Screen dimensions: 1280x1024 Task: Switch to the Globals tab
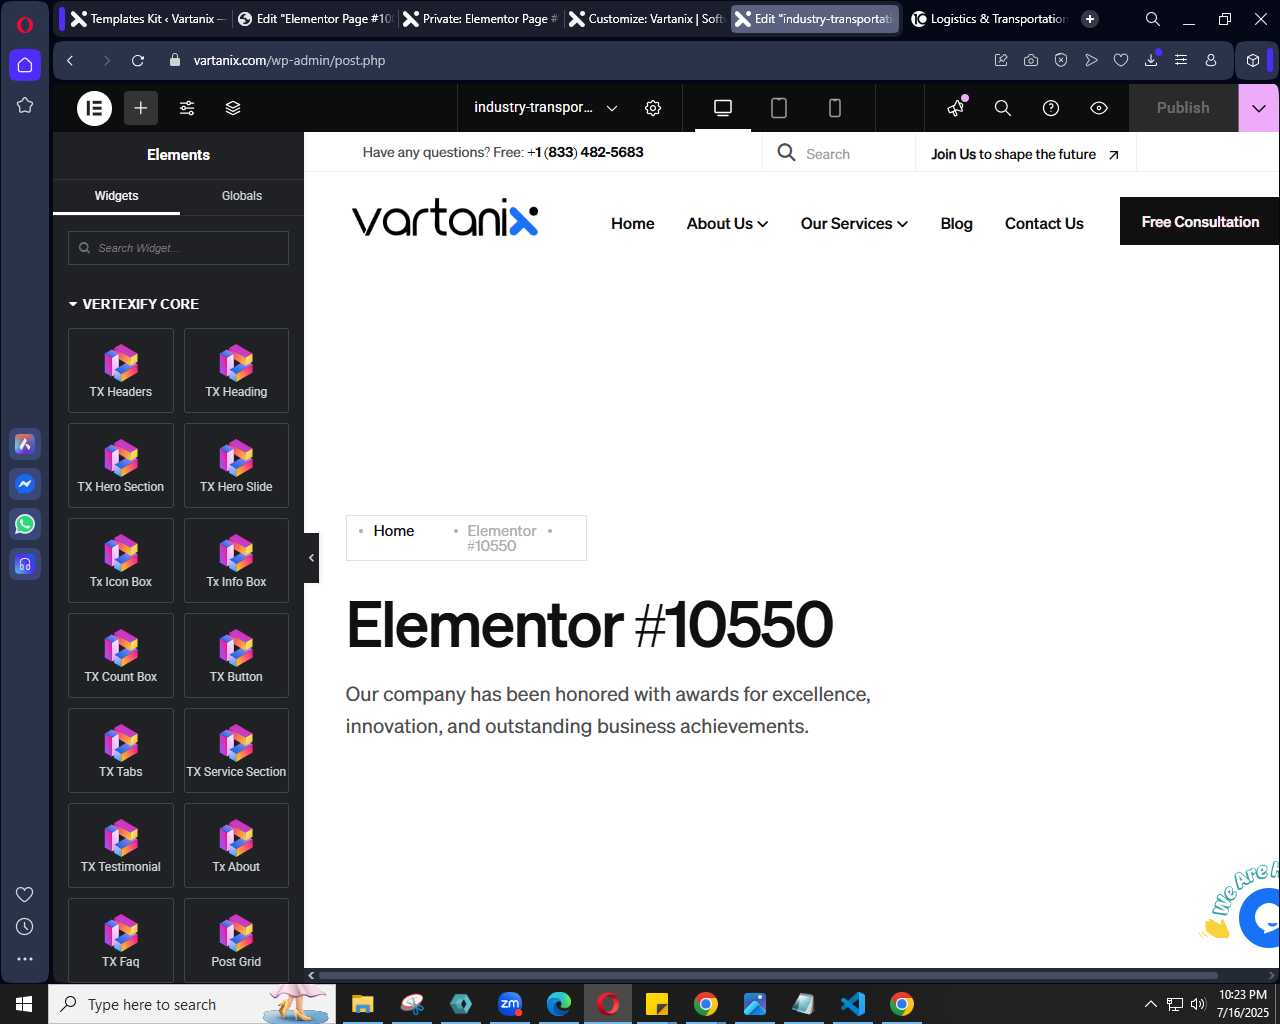[242, 196]
